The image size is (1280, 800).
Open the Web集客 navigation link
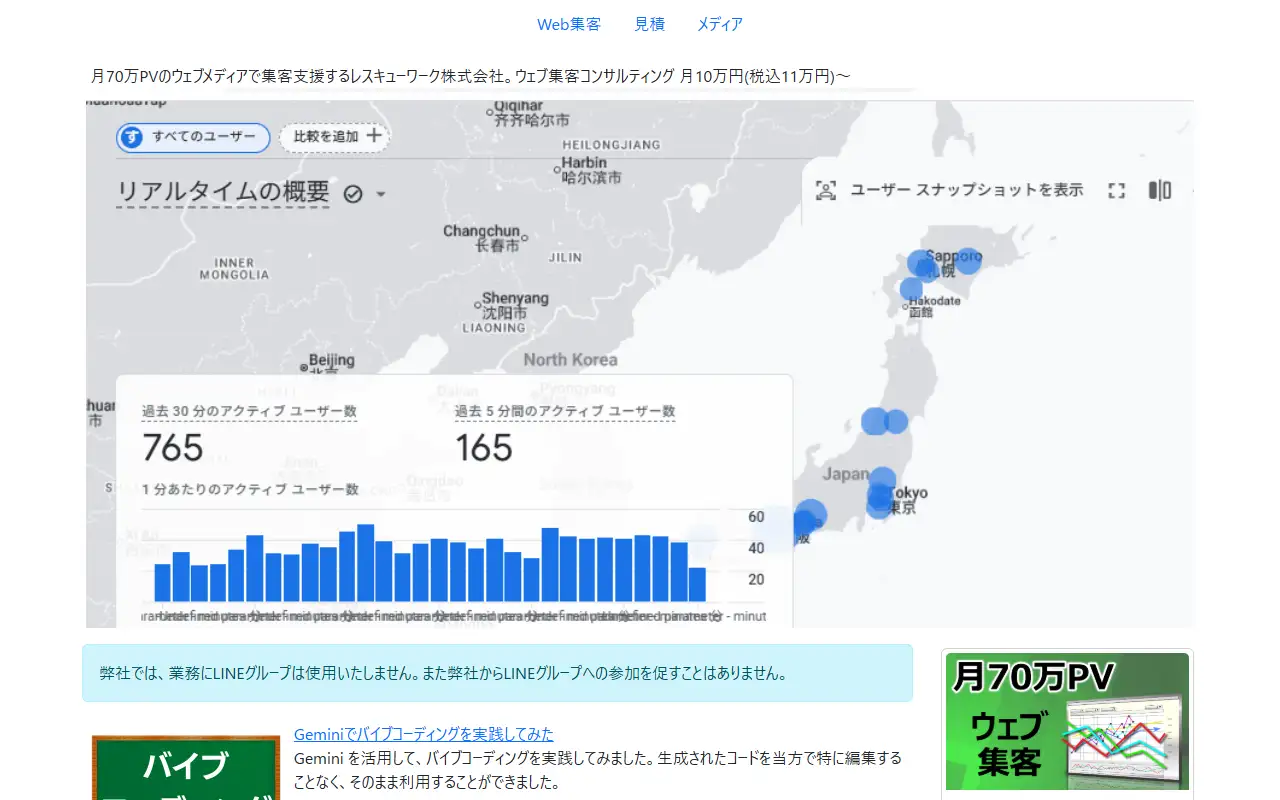pos(569,24)
